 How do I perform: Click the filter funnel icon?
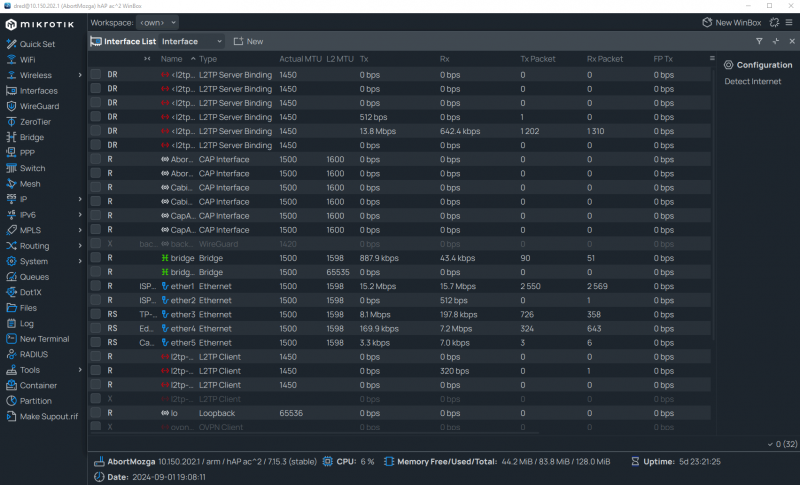tap(759, 41)
